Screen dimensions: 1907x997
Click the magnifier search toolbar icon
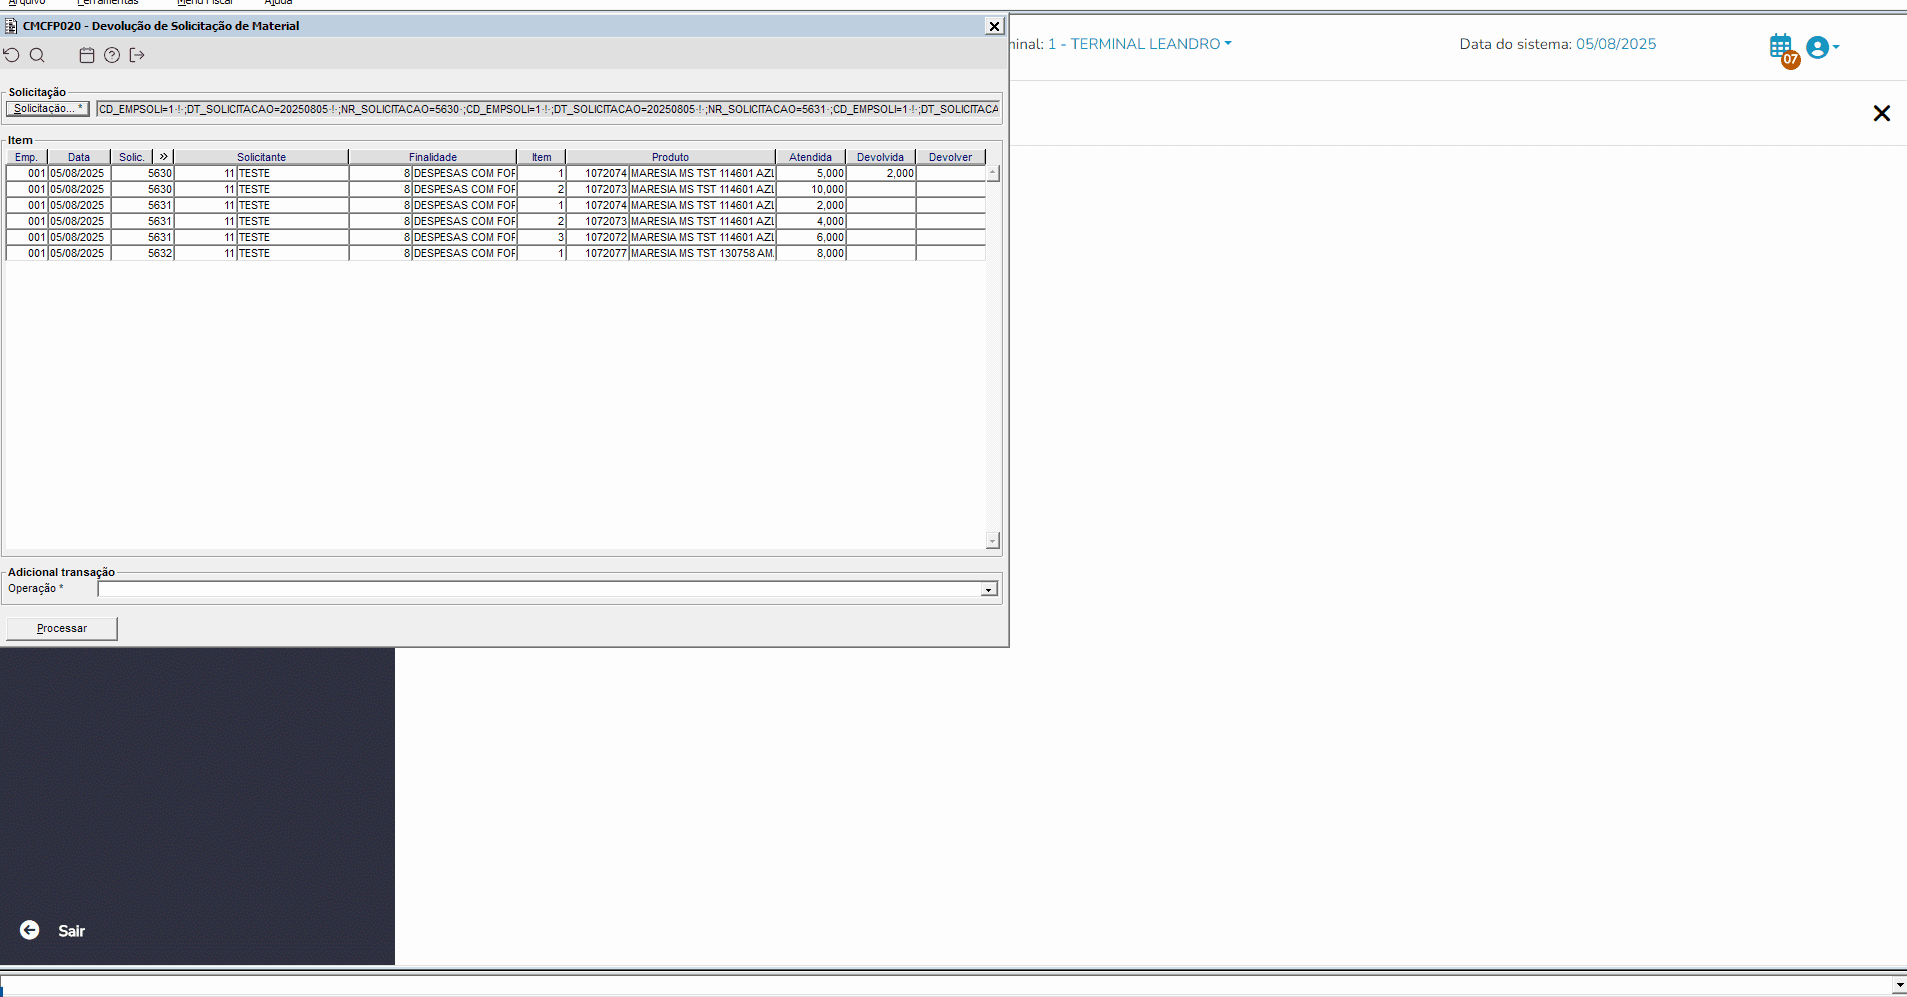[x=37, y=55]
